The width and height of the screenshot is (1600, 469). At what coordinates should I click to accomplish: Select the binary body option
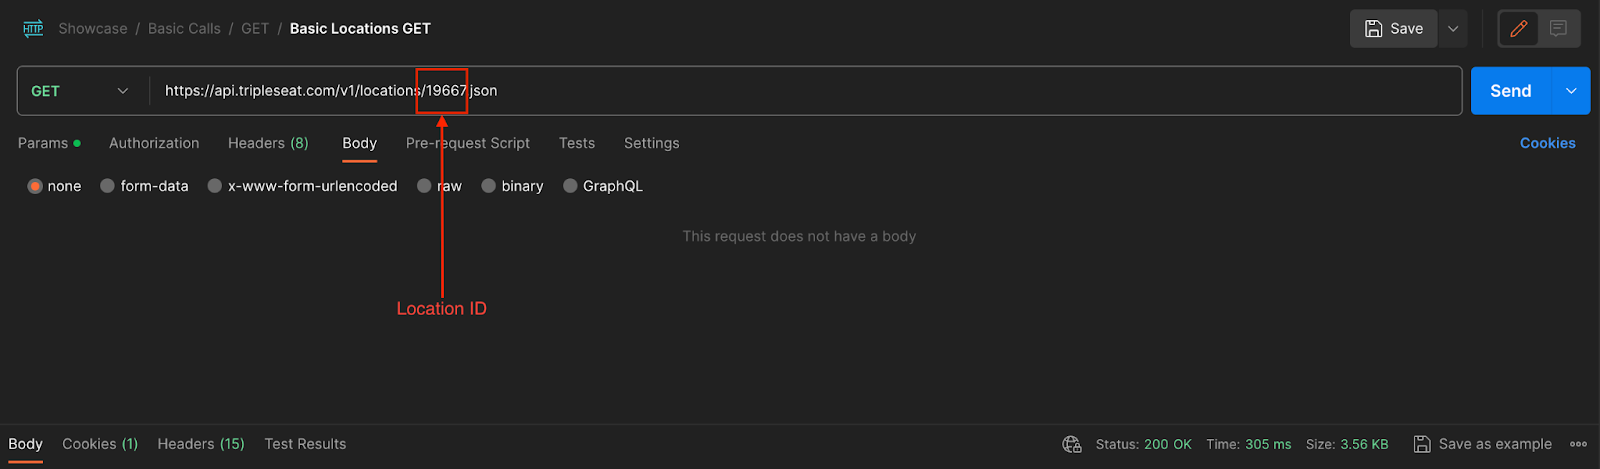pyautogui.click(x=488, y=186)
